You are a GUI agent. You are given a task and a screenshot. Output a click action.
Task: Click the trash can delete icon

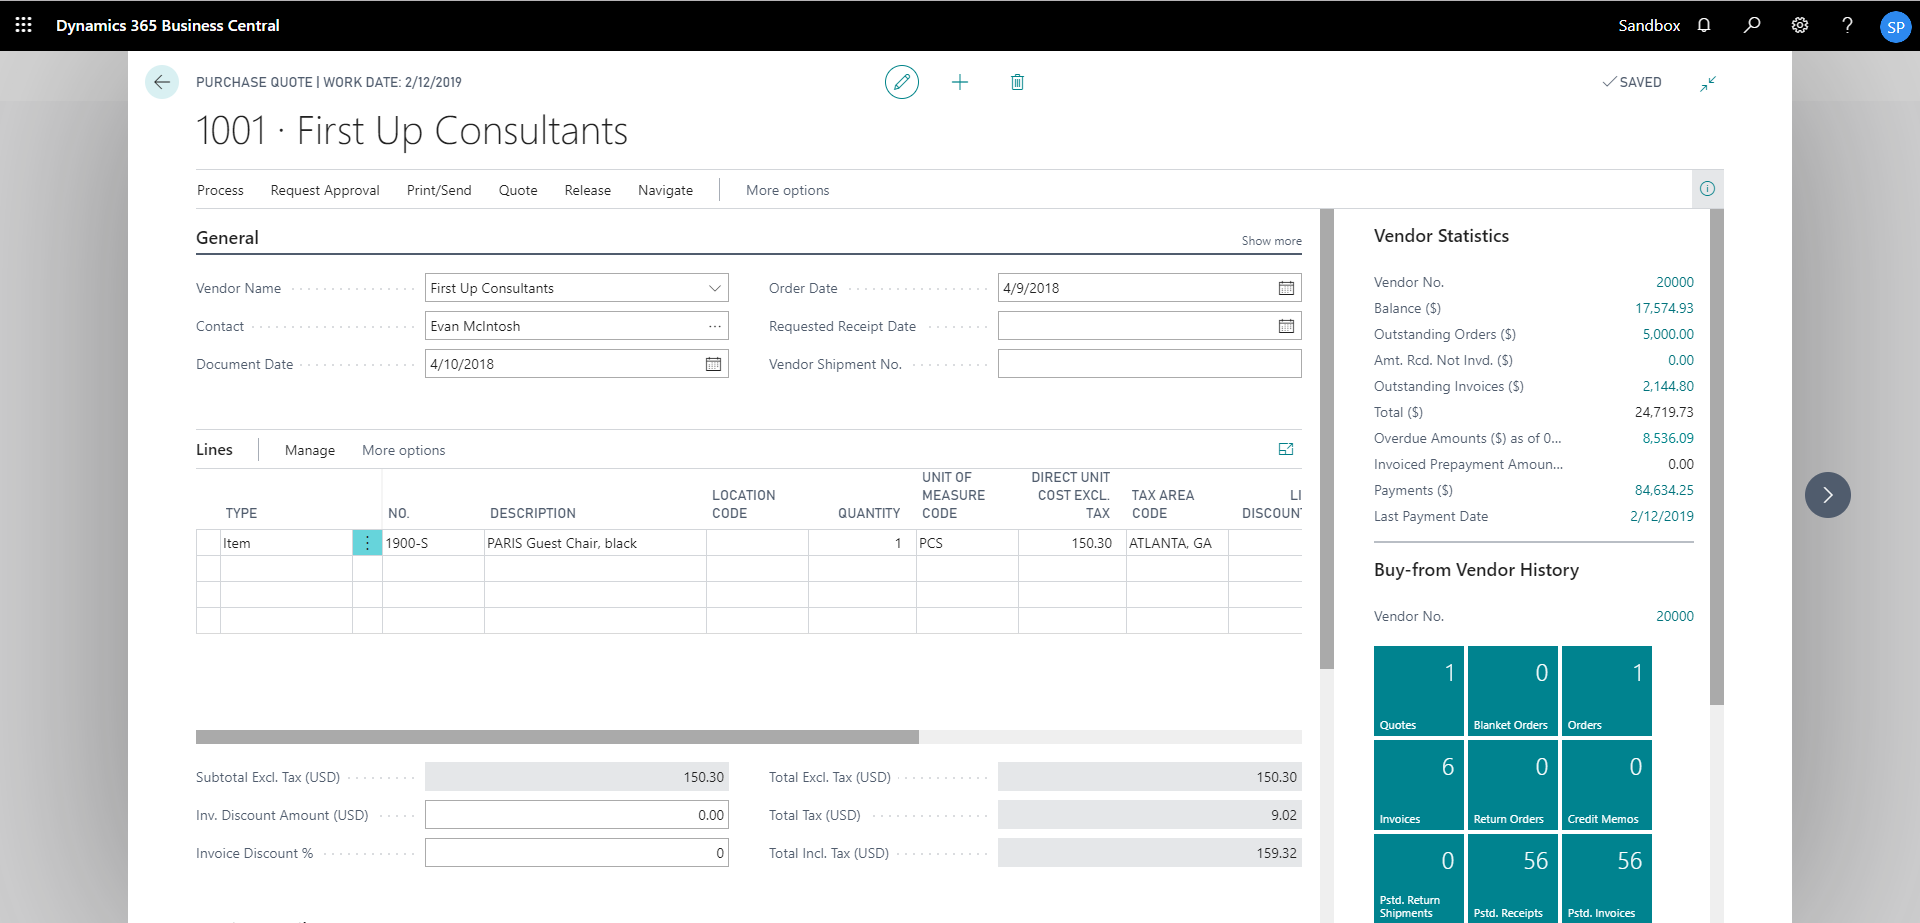pos(1016,82)
